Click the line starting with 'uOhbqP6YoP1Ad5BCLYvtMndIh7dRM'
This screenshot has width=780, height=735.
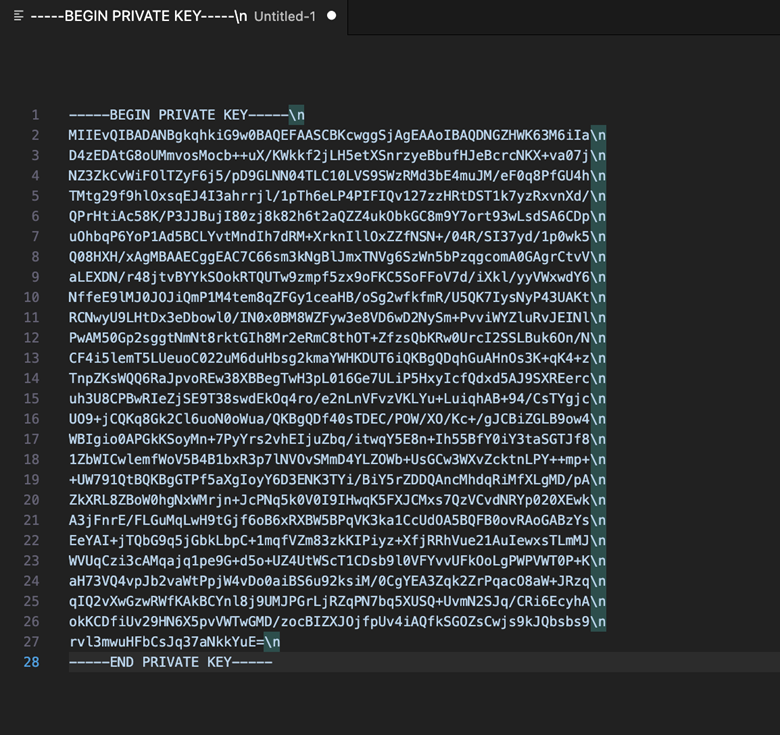click(x=337, y=237)
